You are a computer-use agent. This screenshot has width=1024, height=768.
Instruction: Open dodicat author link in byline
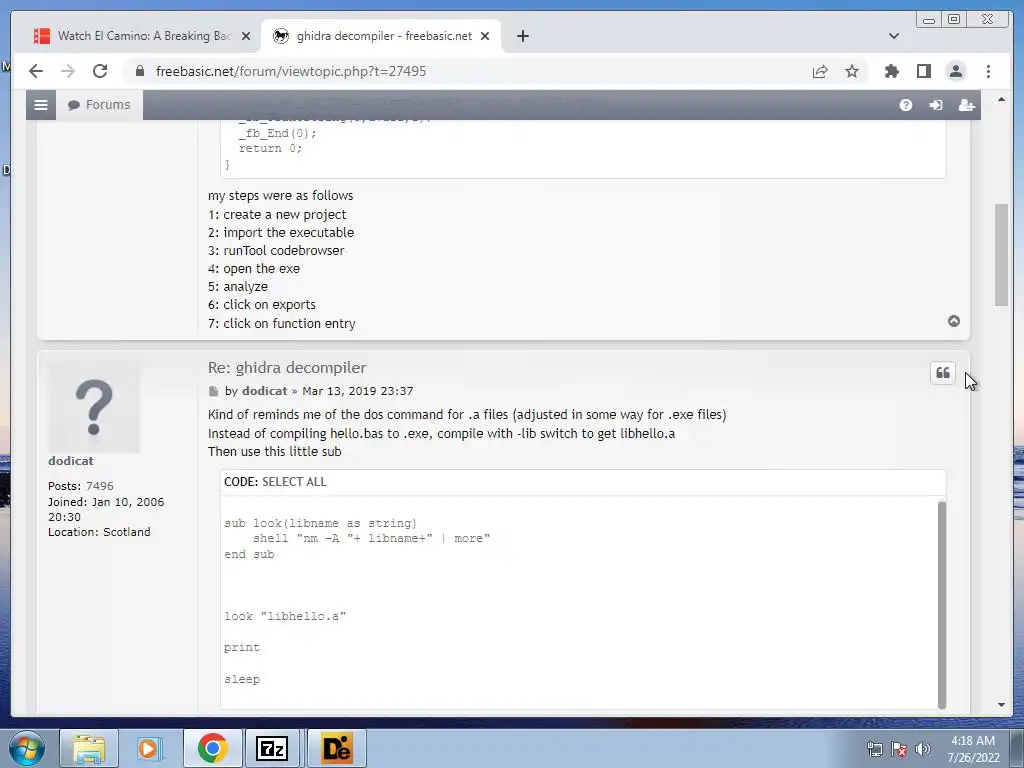(264, 391)
